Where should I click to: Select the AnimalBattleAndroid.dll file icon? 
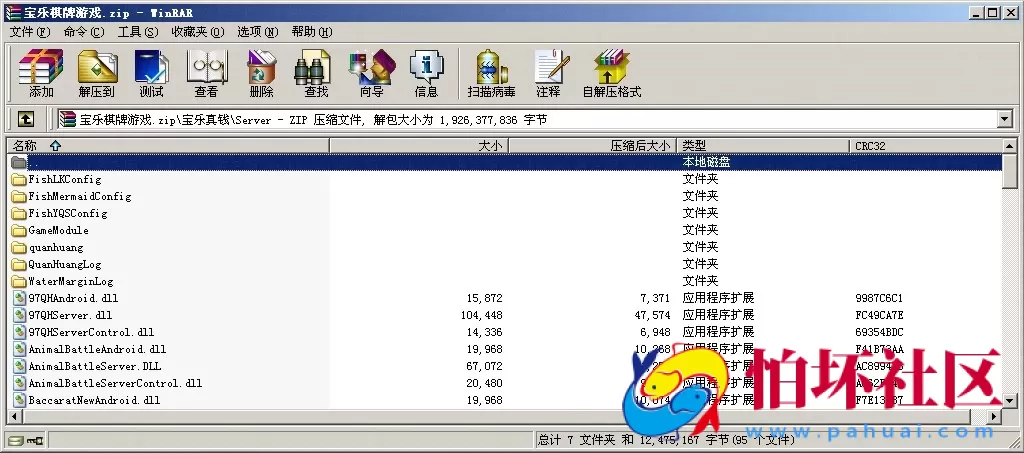pos(19,349)
